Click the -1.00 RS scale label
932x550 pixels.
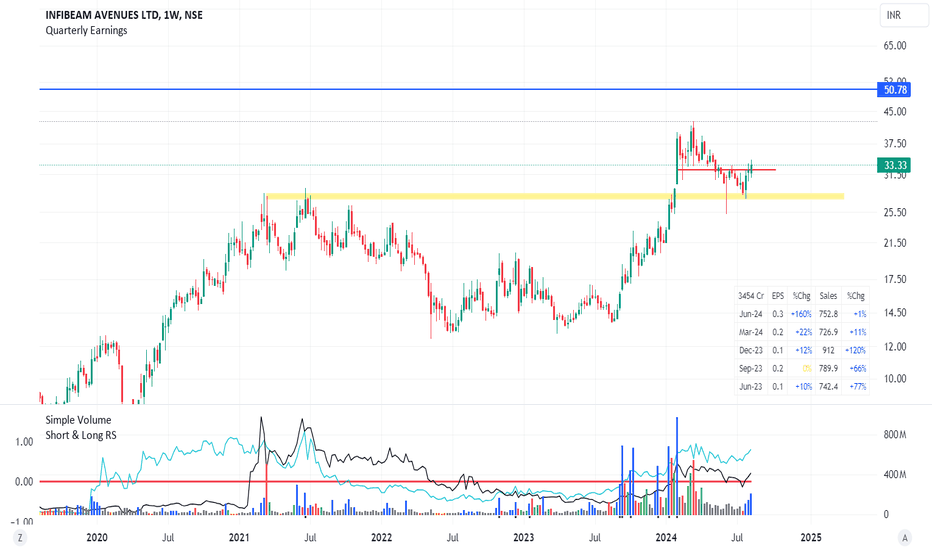point(23,521)
